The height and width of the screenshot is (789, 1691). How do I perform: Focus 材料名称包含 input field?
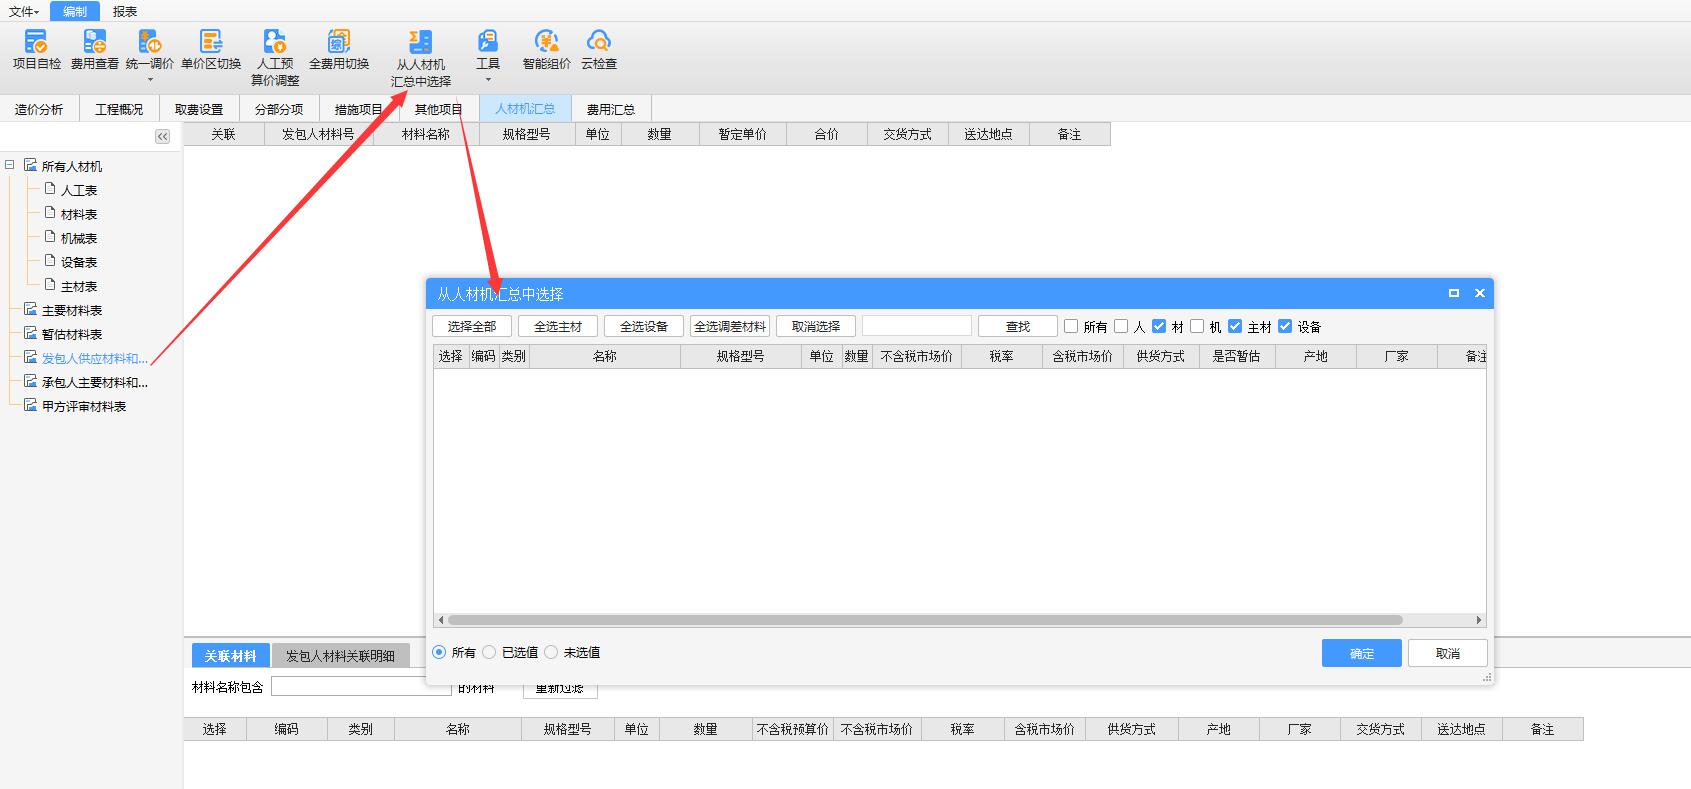(x=361, y=686)
